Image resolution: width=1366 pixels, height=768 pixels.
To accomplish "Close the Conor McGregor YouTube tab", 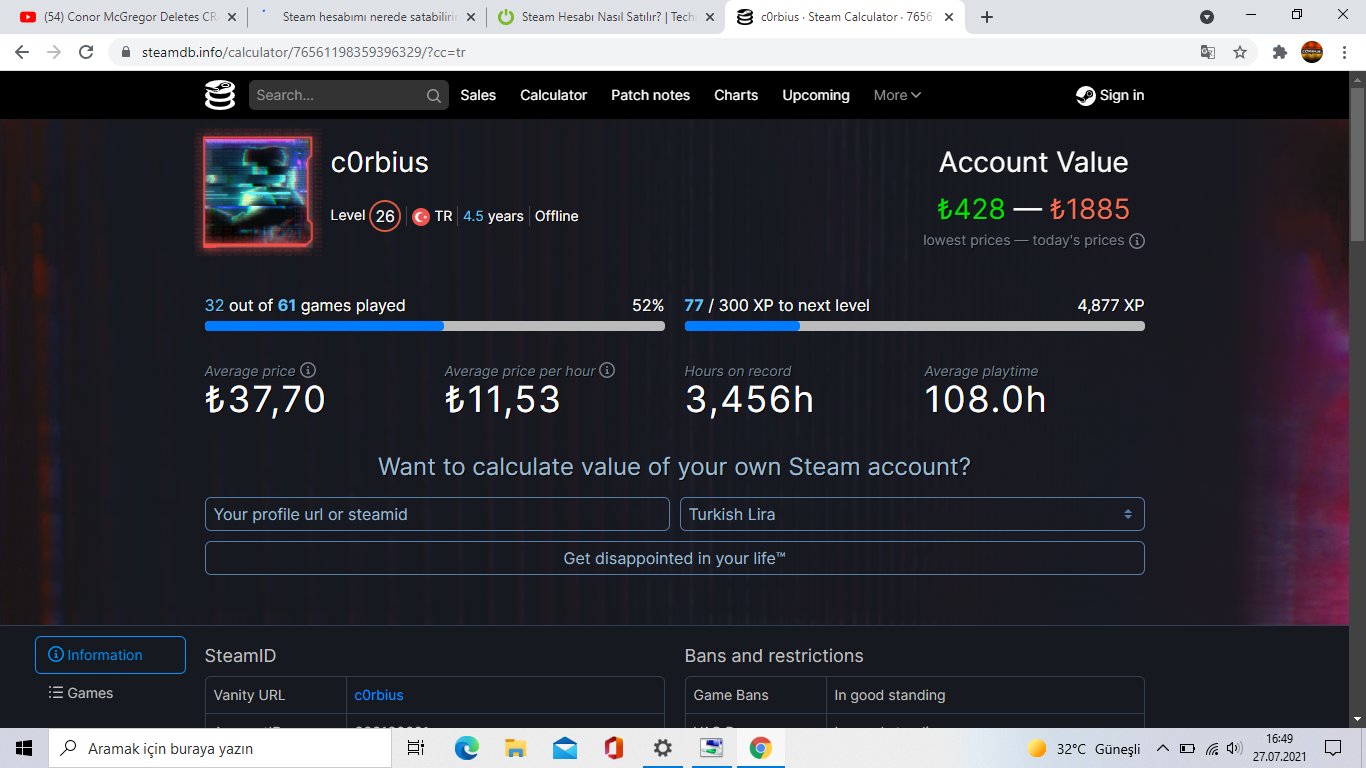I will tap(231, 17).
